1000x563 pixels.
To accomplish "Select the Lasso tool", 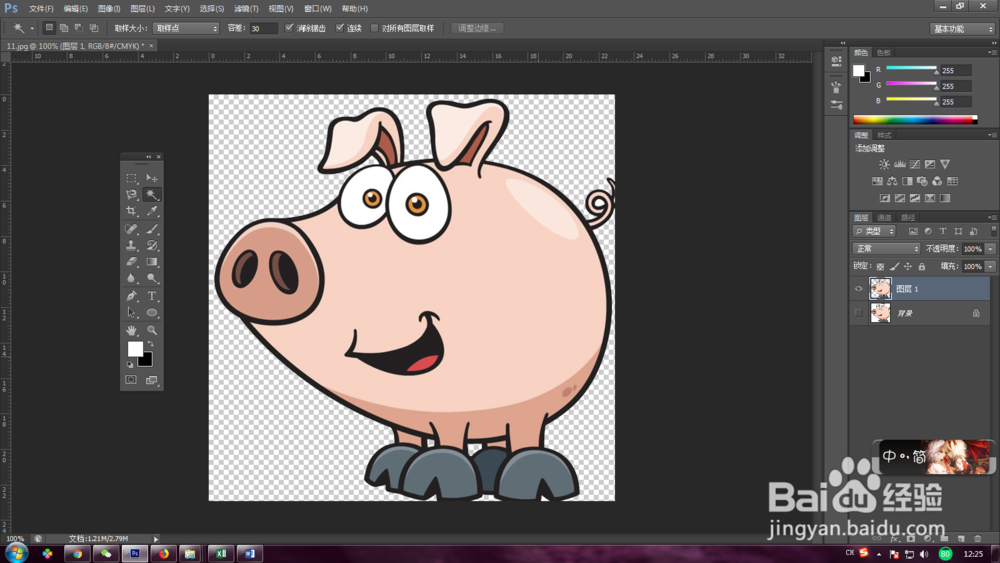I will coord(131,194).
